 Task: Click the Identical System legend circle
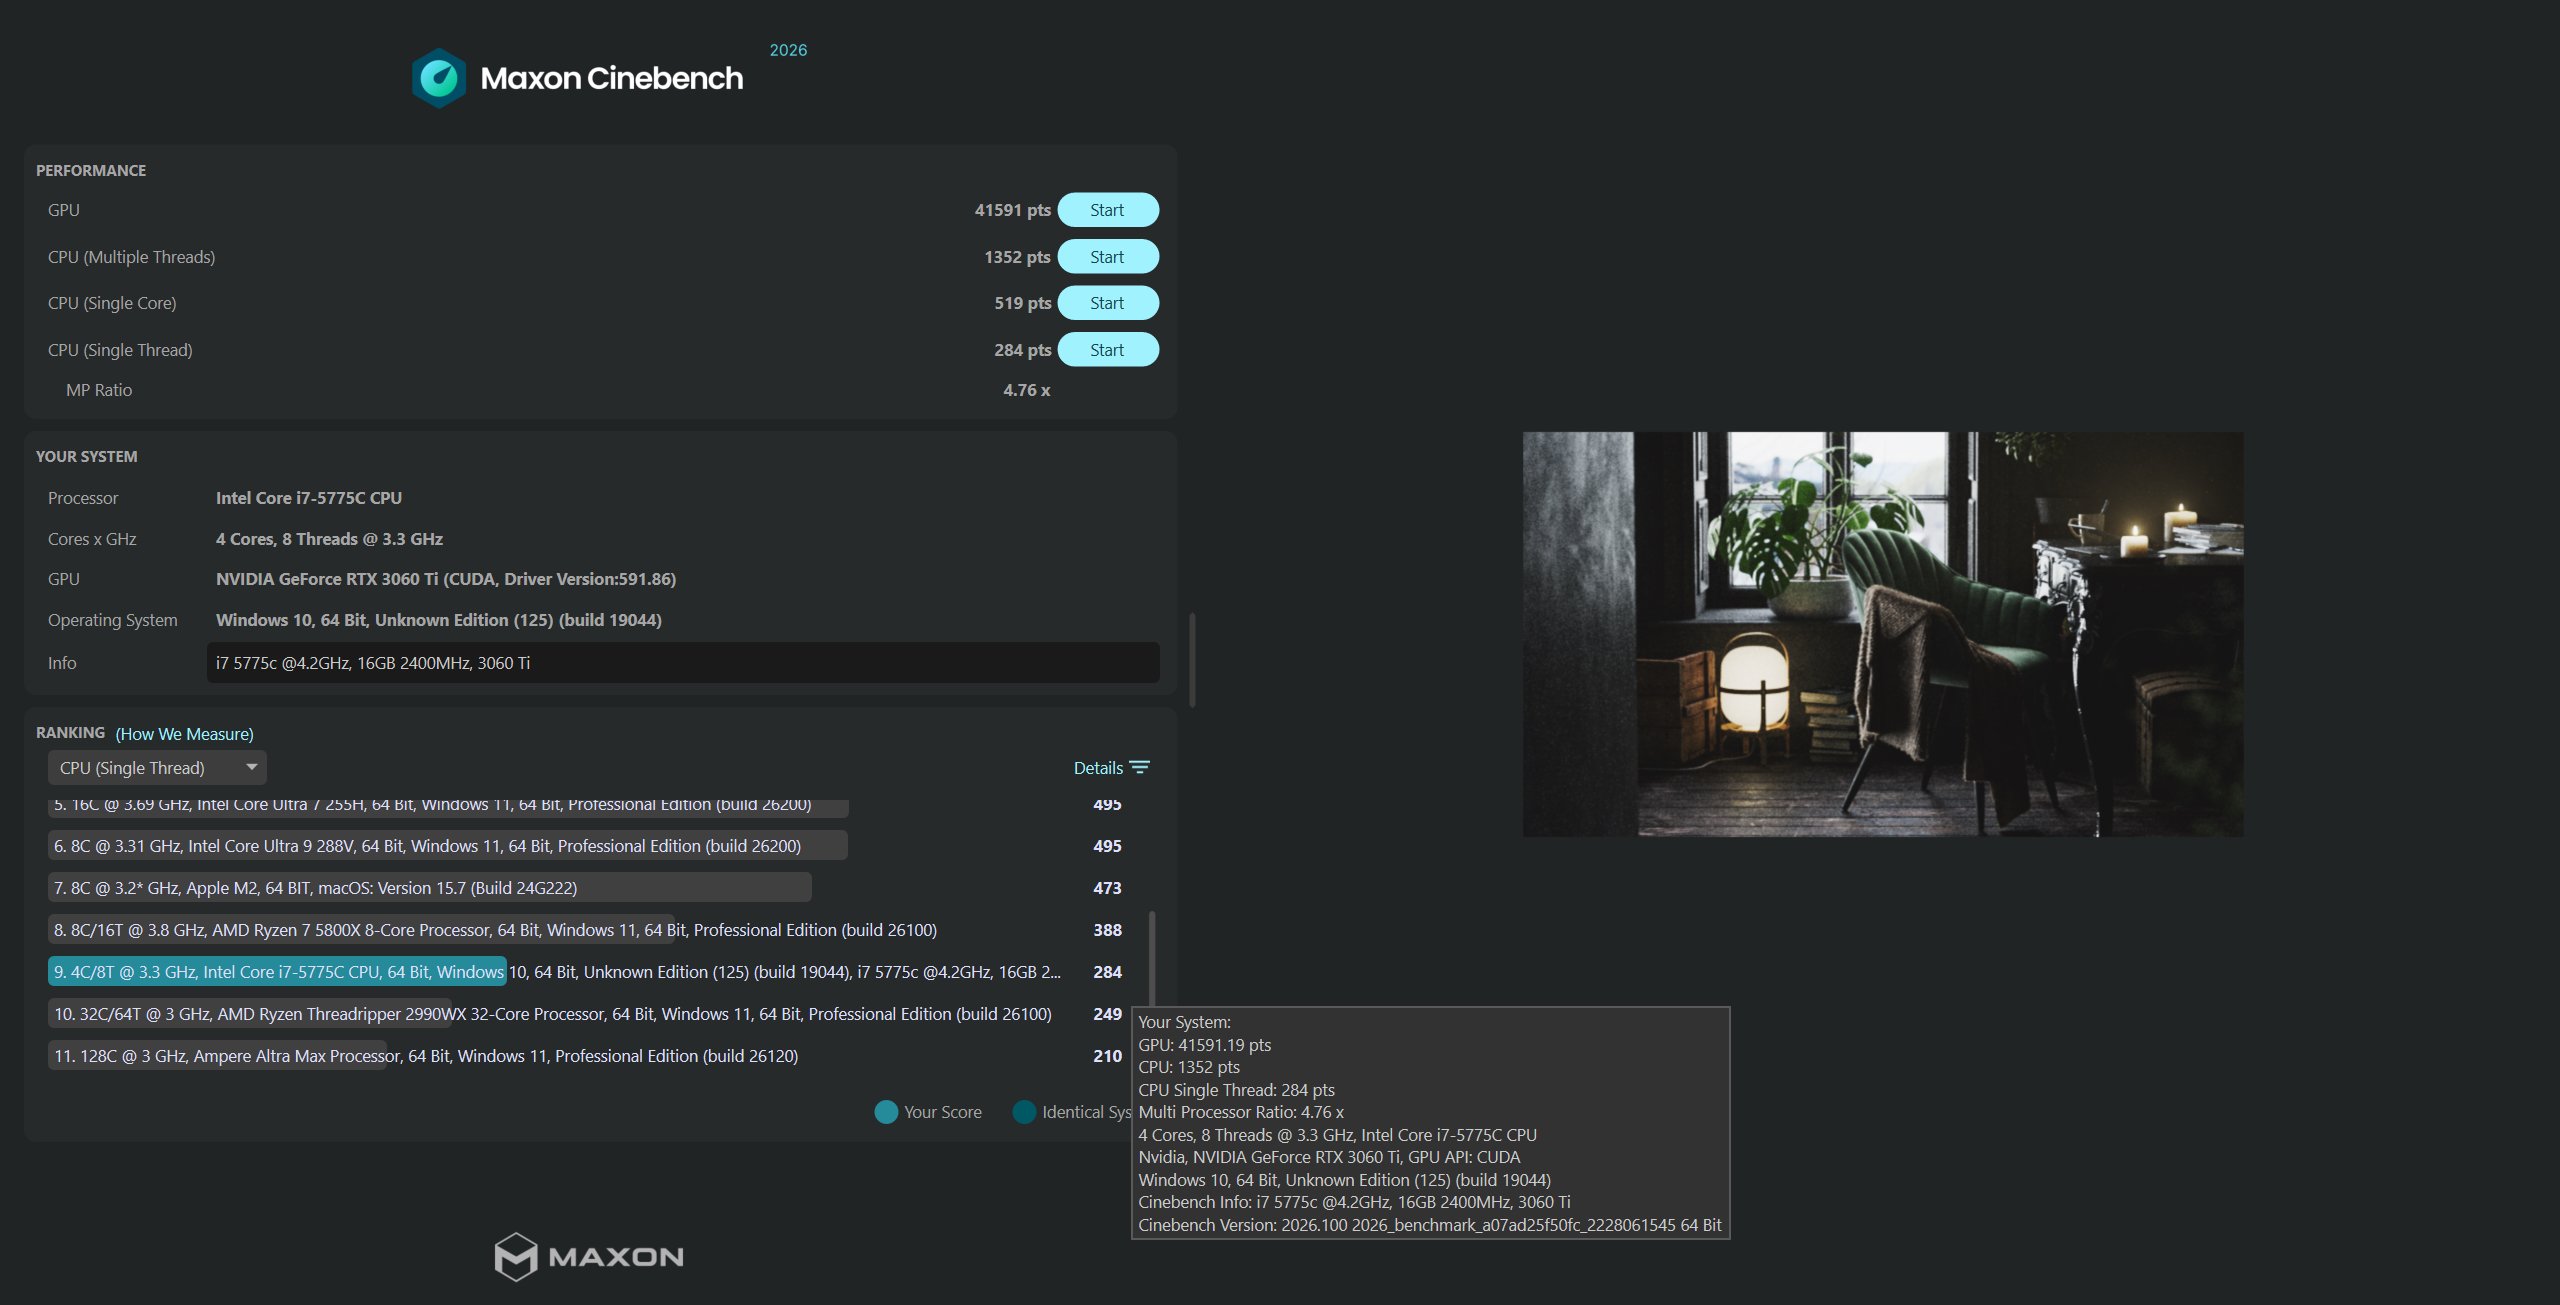pyautogui.click(x=1024, y=1112)
